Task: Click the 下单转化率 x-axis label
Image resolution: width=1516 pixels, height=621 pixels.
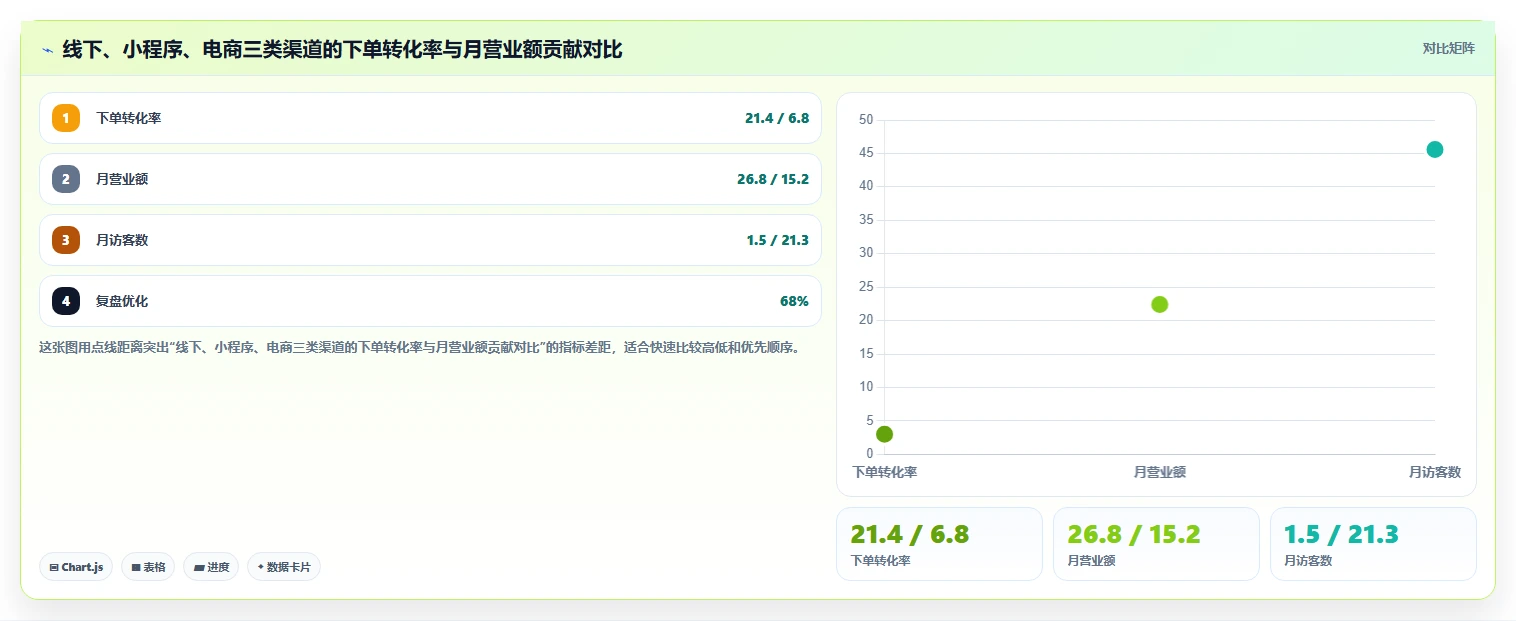Action: coord(884,472)
